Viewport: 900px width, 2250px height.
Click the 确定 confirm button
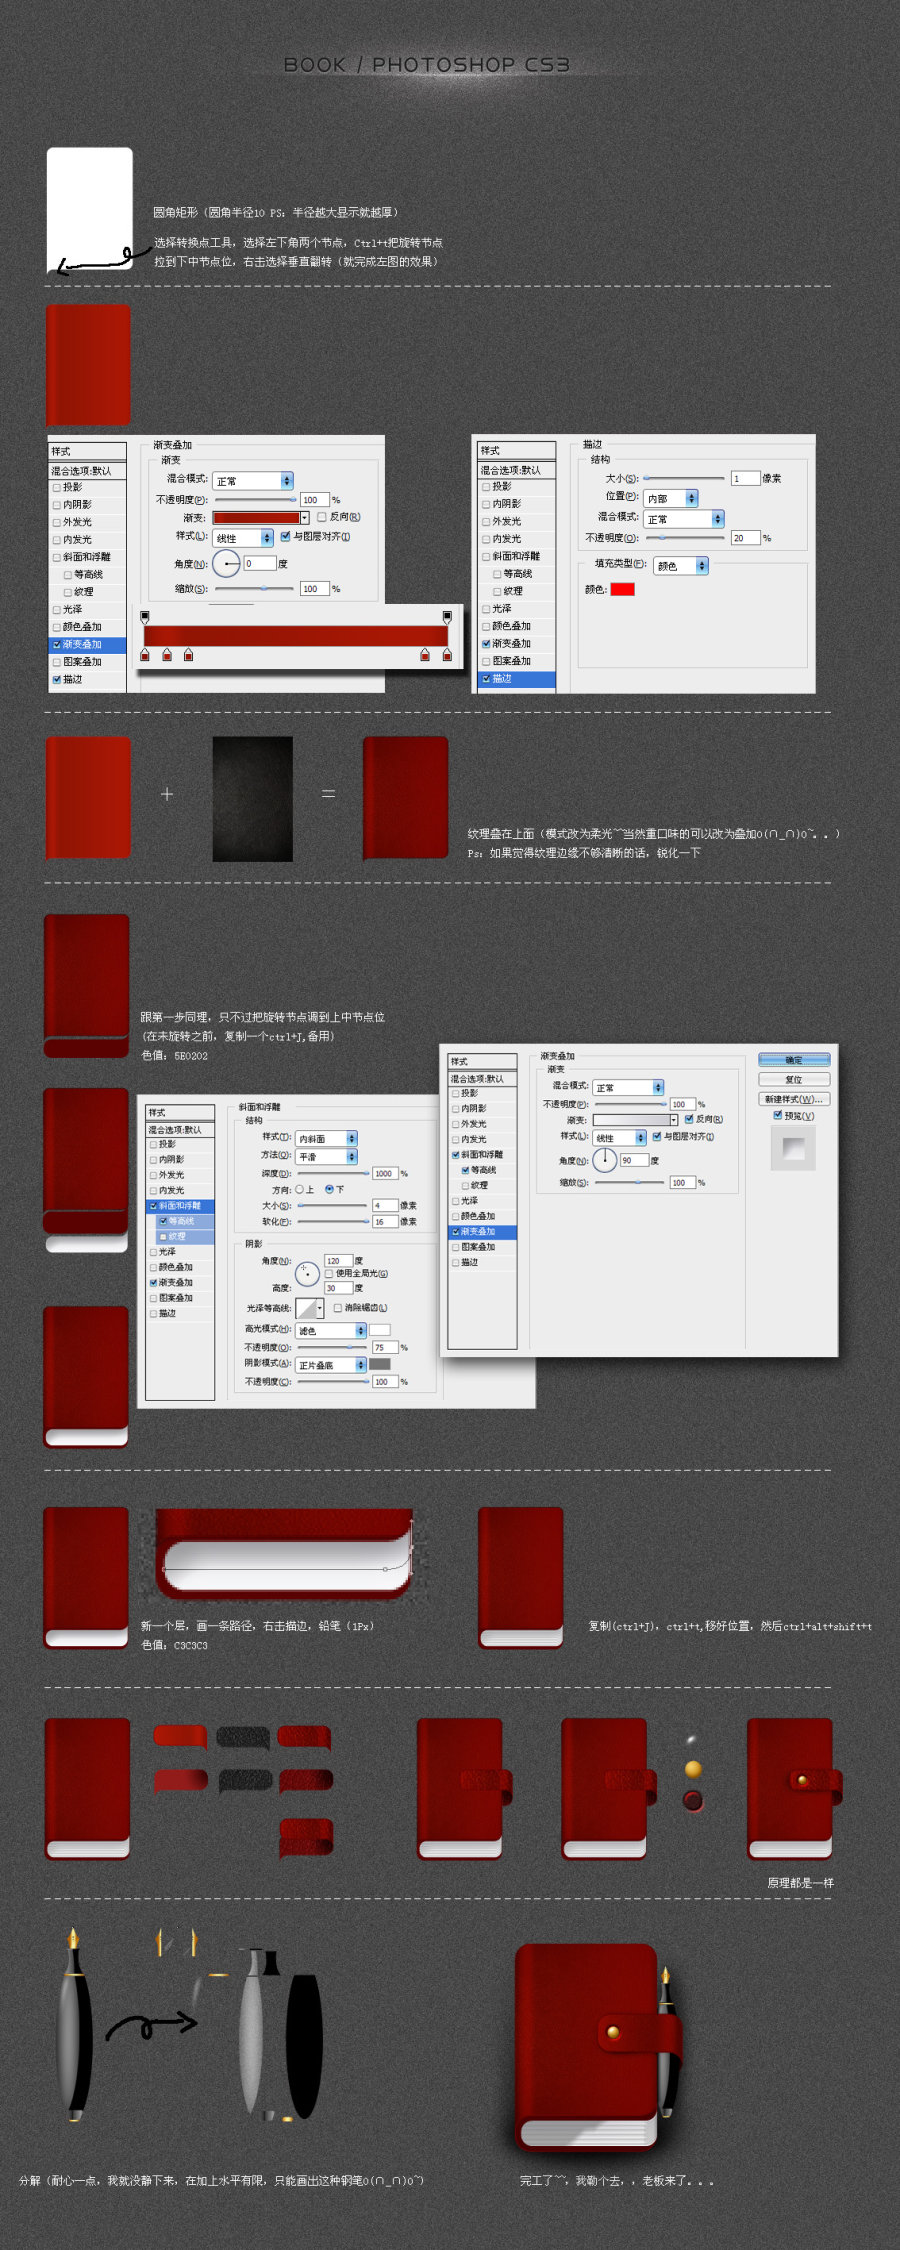794,1060
